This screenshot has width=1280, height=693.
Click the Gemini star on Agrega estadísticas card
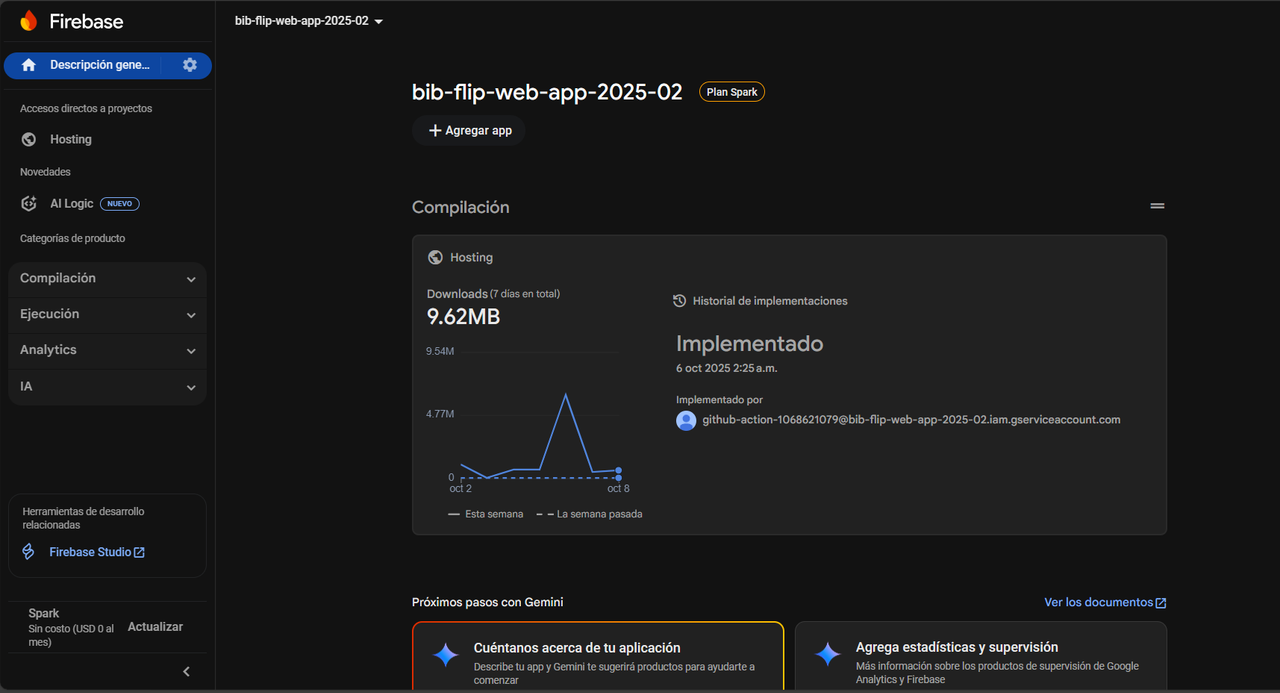[828, 655]
